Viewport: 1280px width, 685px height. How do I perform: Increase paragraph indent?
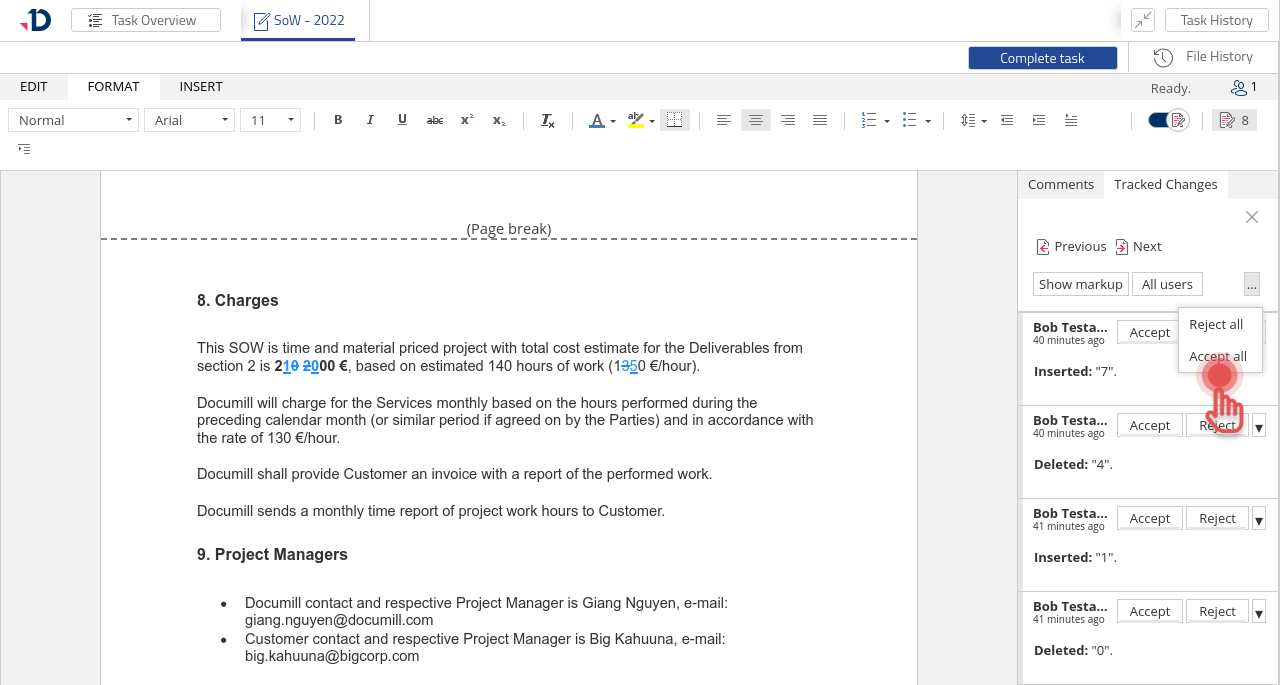[x=1039, y=120]
